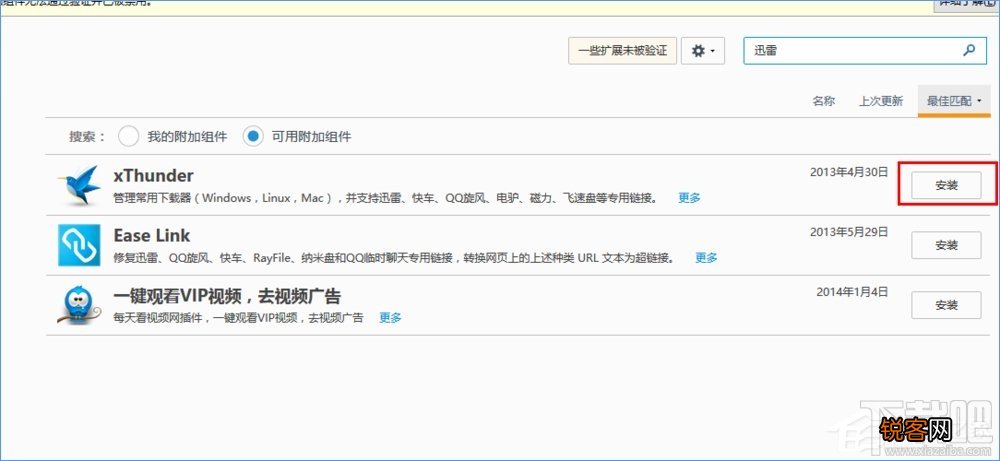Image resolution: width=1000 pixels, height=461 pixels.
Task: Click the 一键观看VIP视频，去视频广告 title
Action: 227,296
